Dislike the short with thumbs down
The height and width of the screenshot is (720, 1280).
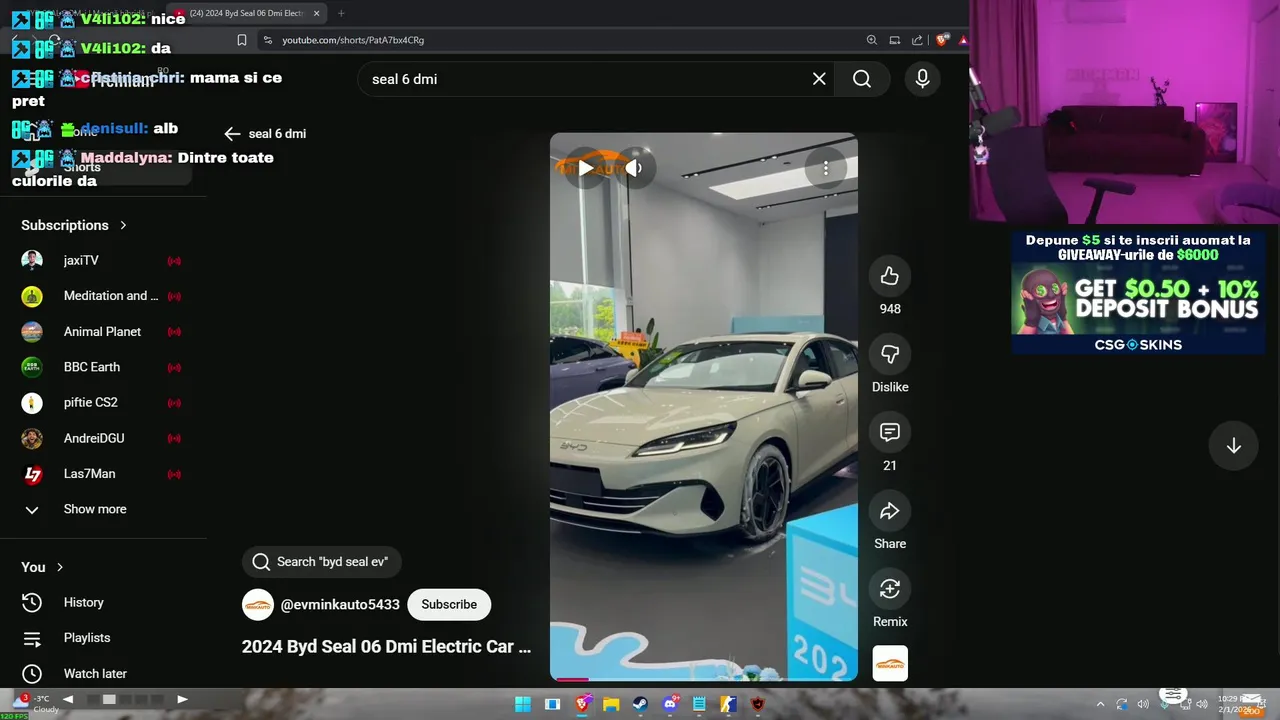[890, 354]
